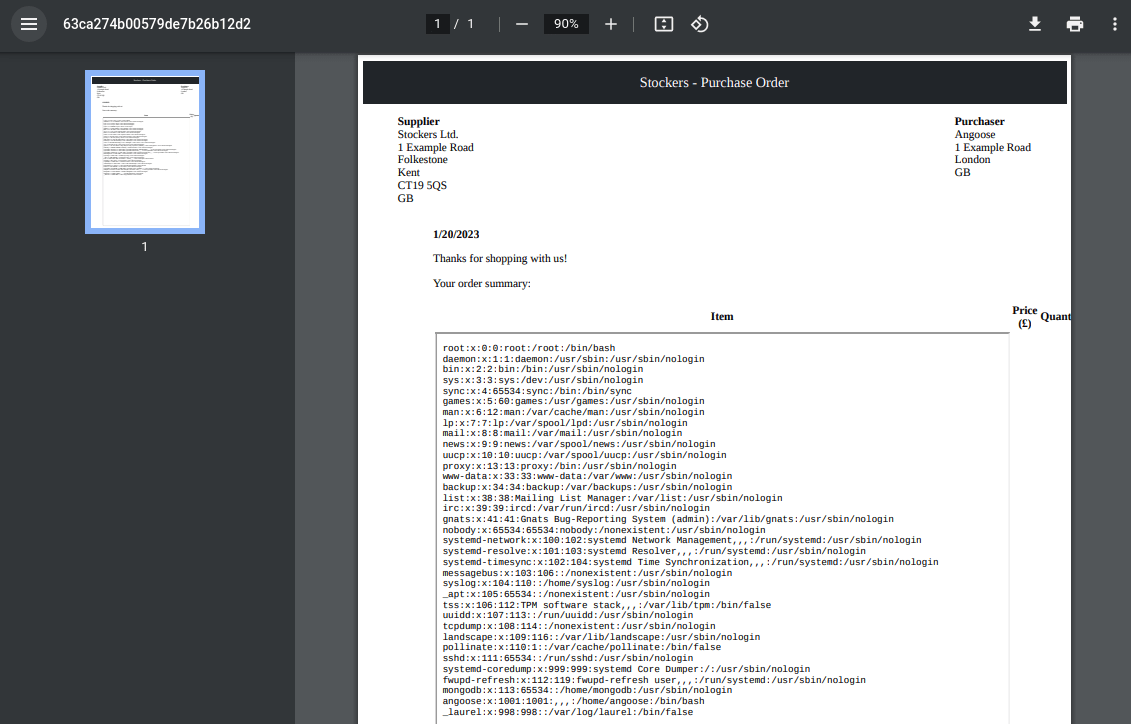Download the PDF file

1034,24
